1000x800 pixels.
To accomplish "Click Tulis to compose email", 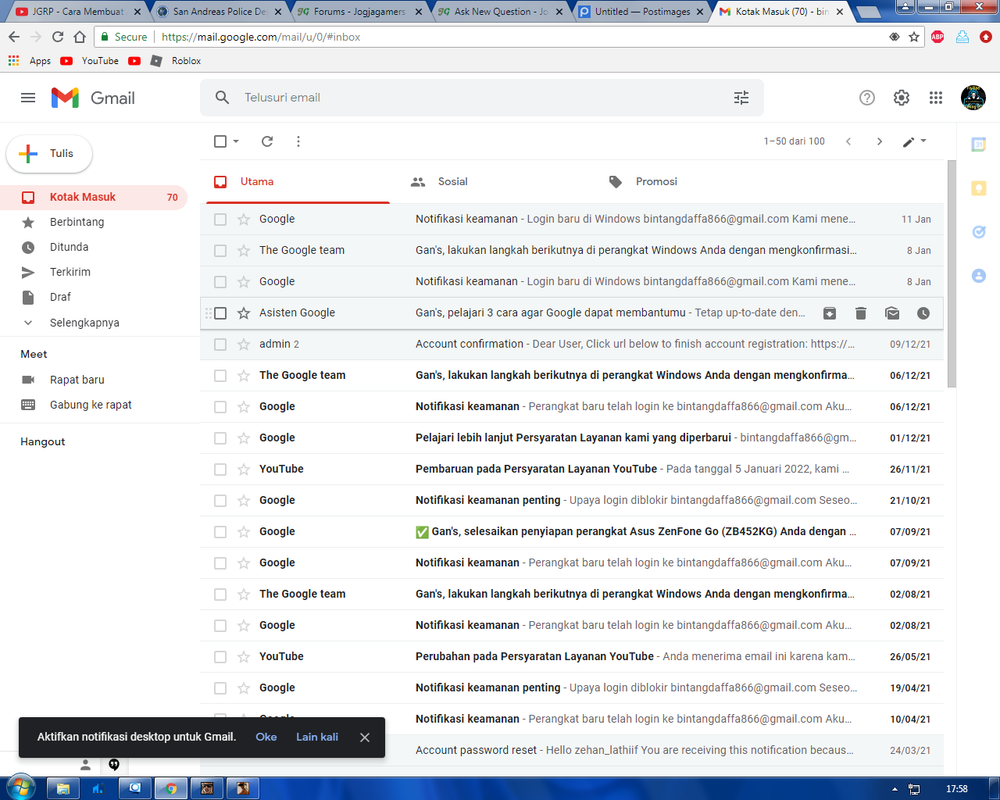I will 49,154.
